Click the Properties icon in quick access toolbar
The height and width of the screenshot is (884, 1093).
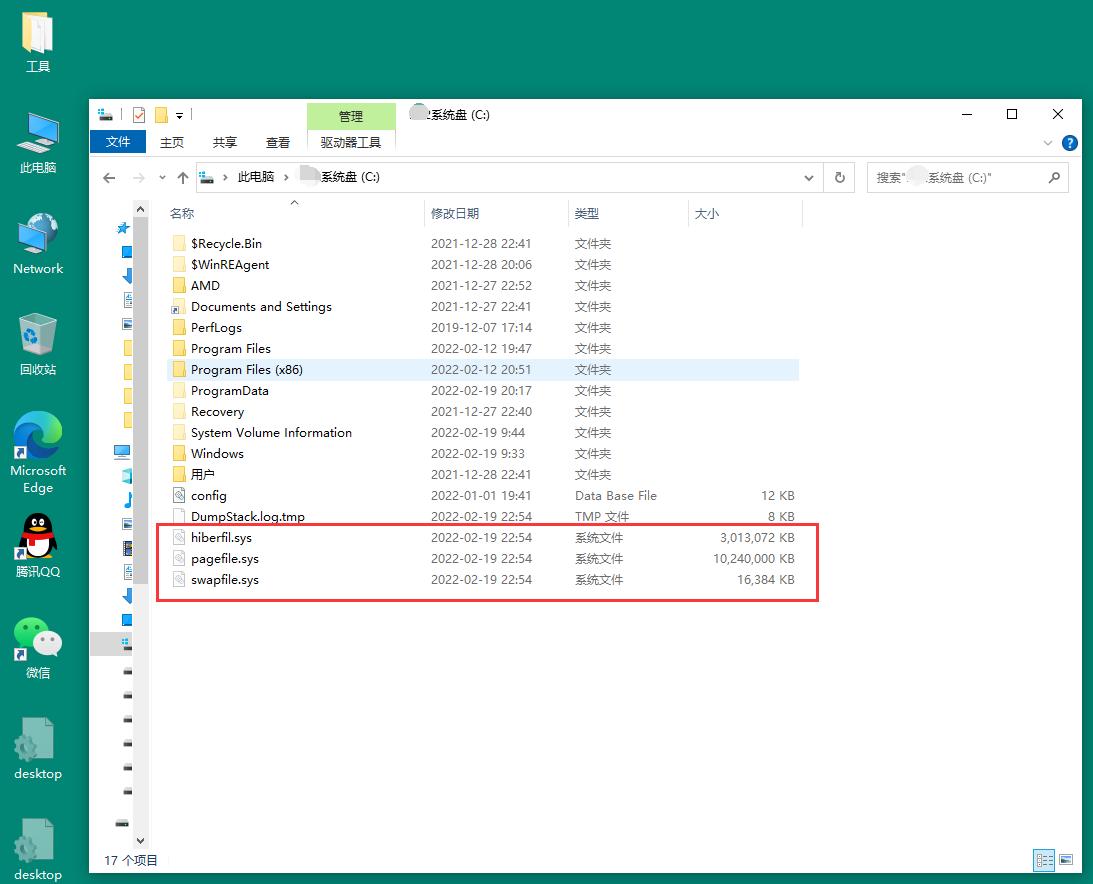139,115
